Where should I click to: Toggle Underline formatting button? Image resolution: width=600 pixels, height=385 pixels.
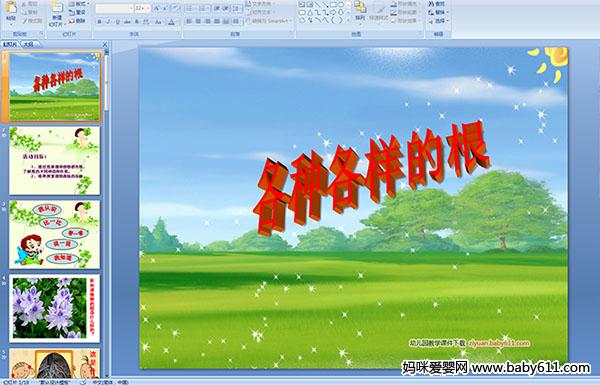tap(117, 22)
